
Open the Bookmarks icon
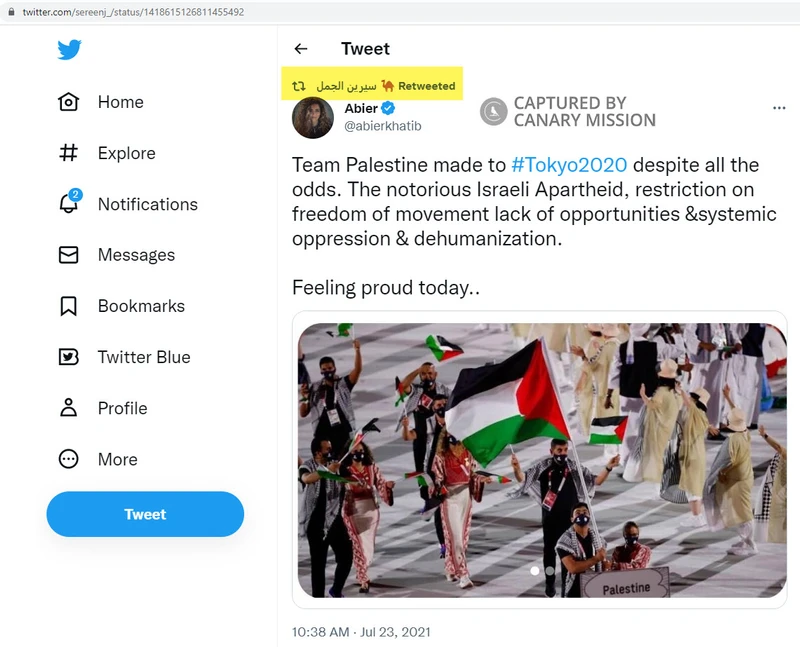coord(68,306)
